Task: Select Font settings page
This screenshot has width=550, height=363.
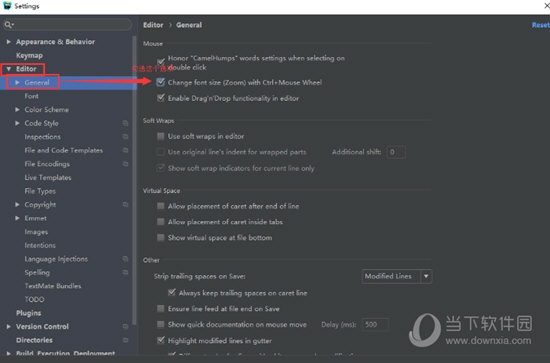Action: pyautogui.click(x=32, y=96)
